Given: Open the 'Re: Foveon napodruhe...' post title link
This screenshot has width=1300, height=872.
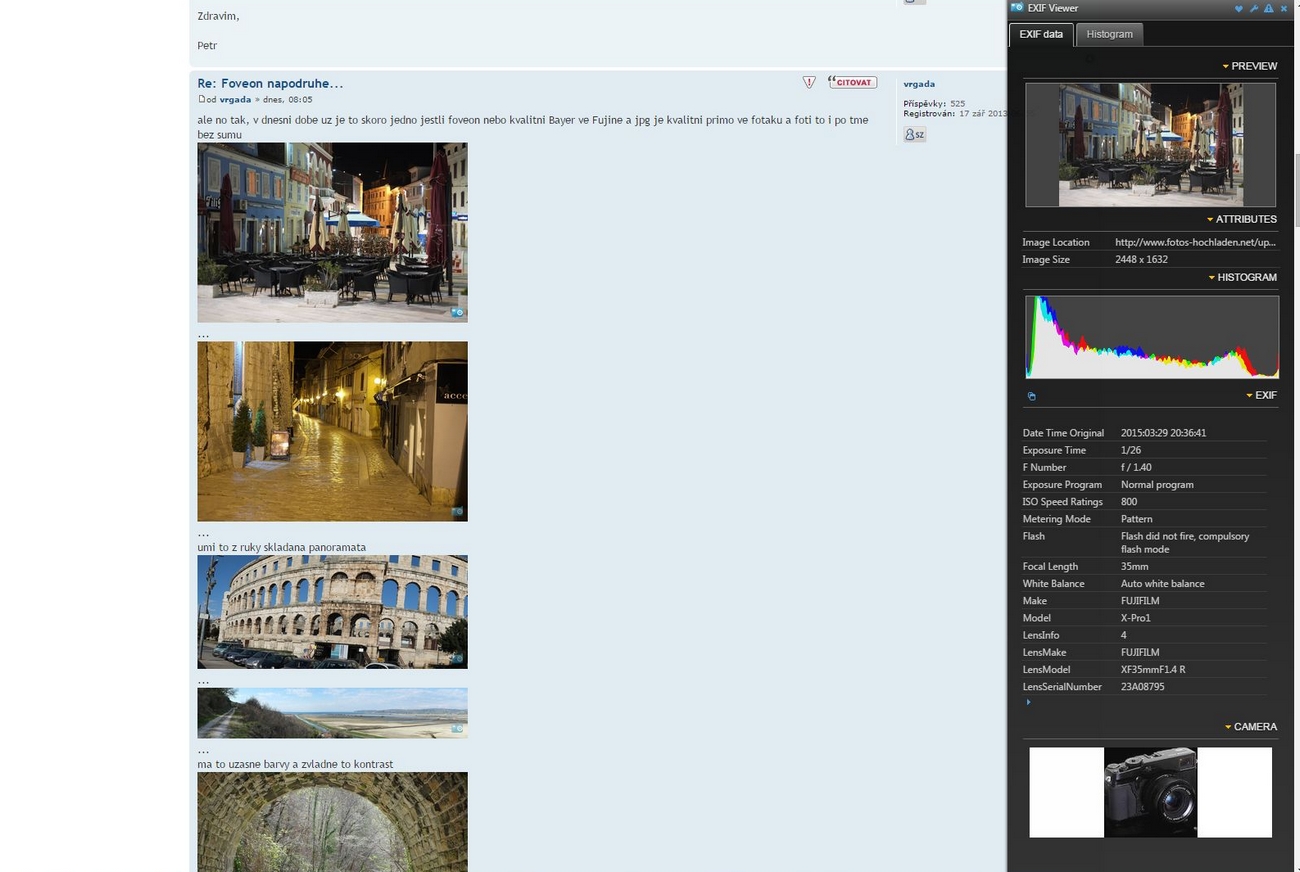Looking at the screenshot, I should pyautogui.click(x=270, y=83).
